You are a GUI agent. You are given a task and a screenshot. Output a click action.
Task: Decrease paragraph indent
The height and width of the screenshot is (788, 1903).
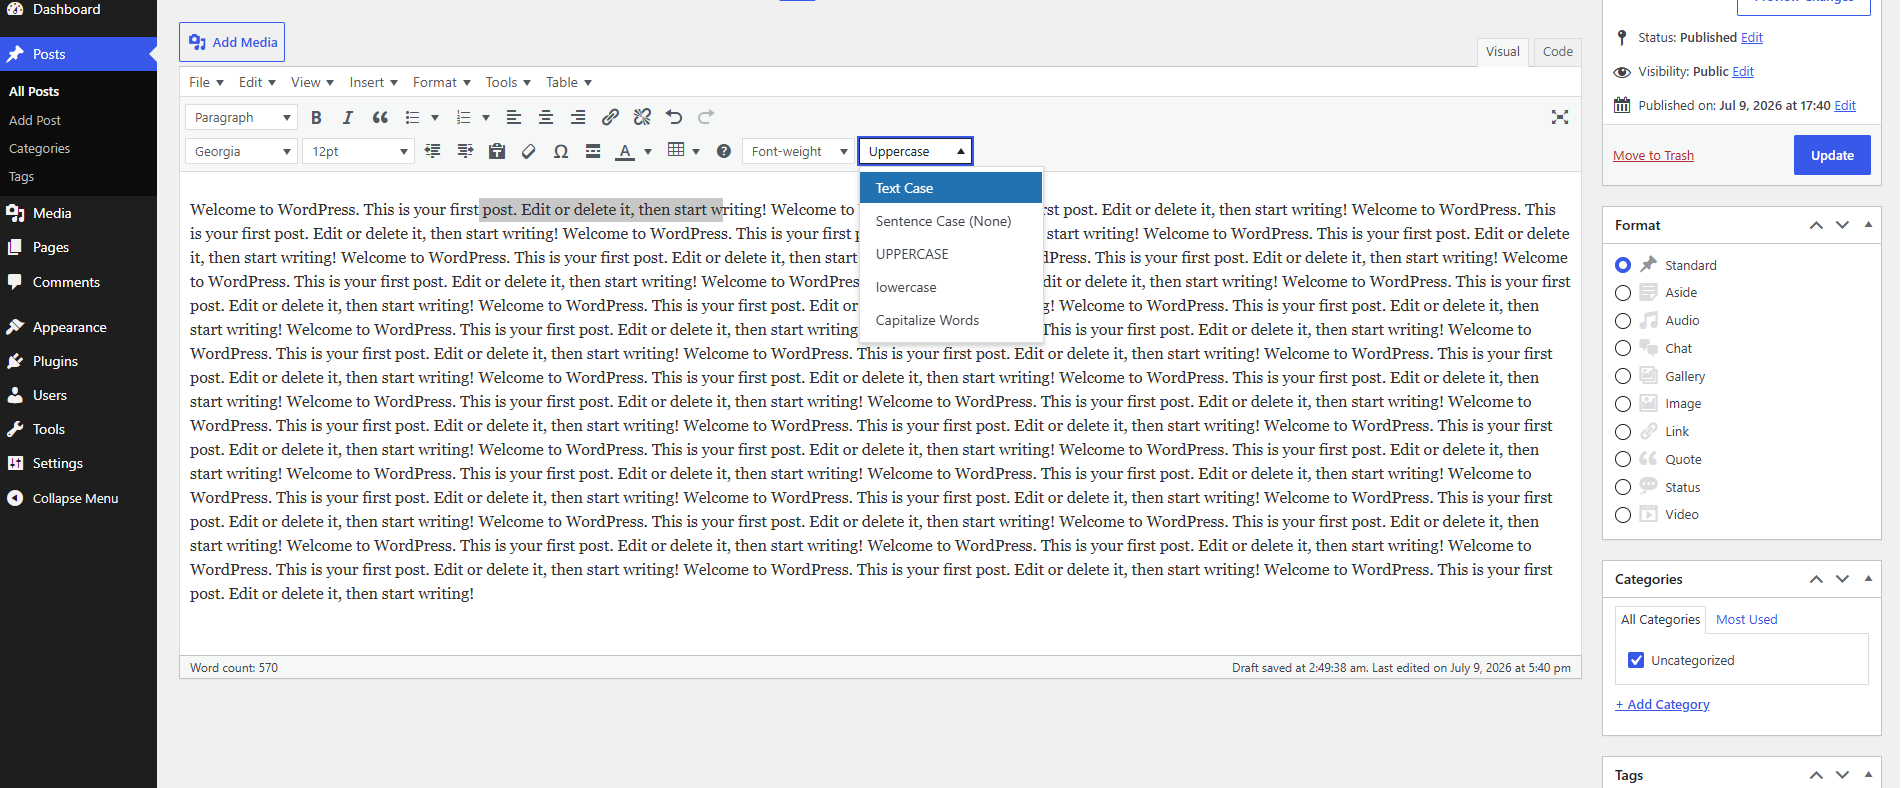[x=433, y=151]
